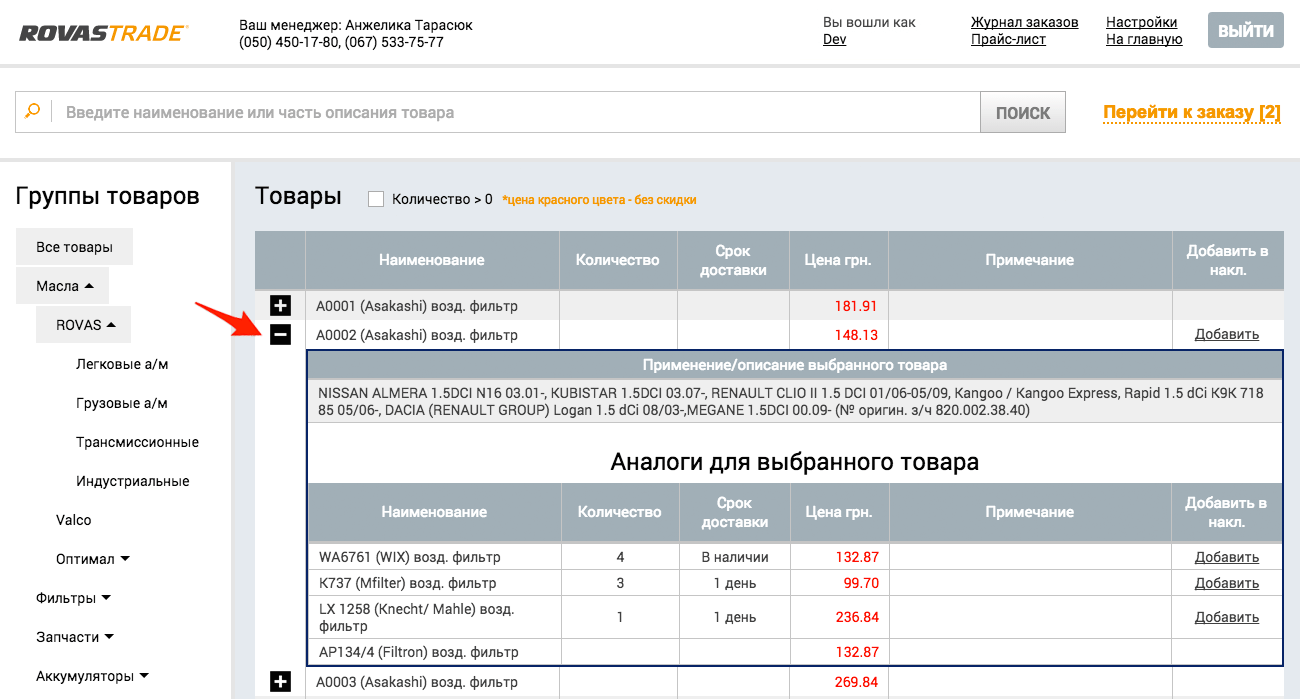This screenshot has width=1300, height=699.
Task: Click price 181.91 in A0001 row
Action: pos(856,306)
